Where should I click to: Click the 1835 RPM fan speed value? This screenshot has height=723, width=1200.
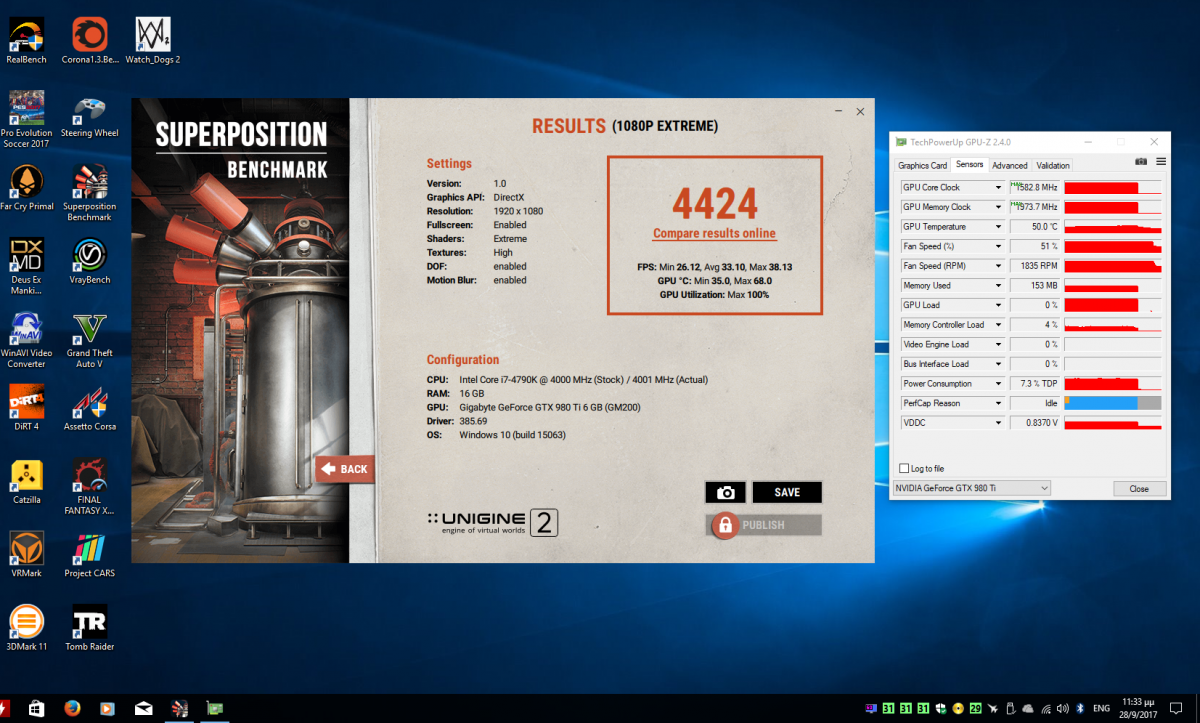click(1034, 266)
